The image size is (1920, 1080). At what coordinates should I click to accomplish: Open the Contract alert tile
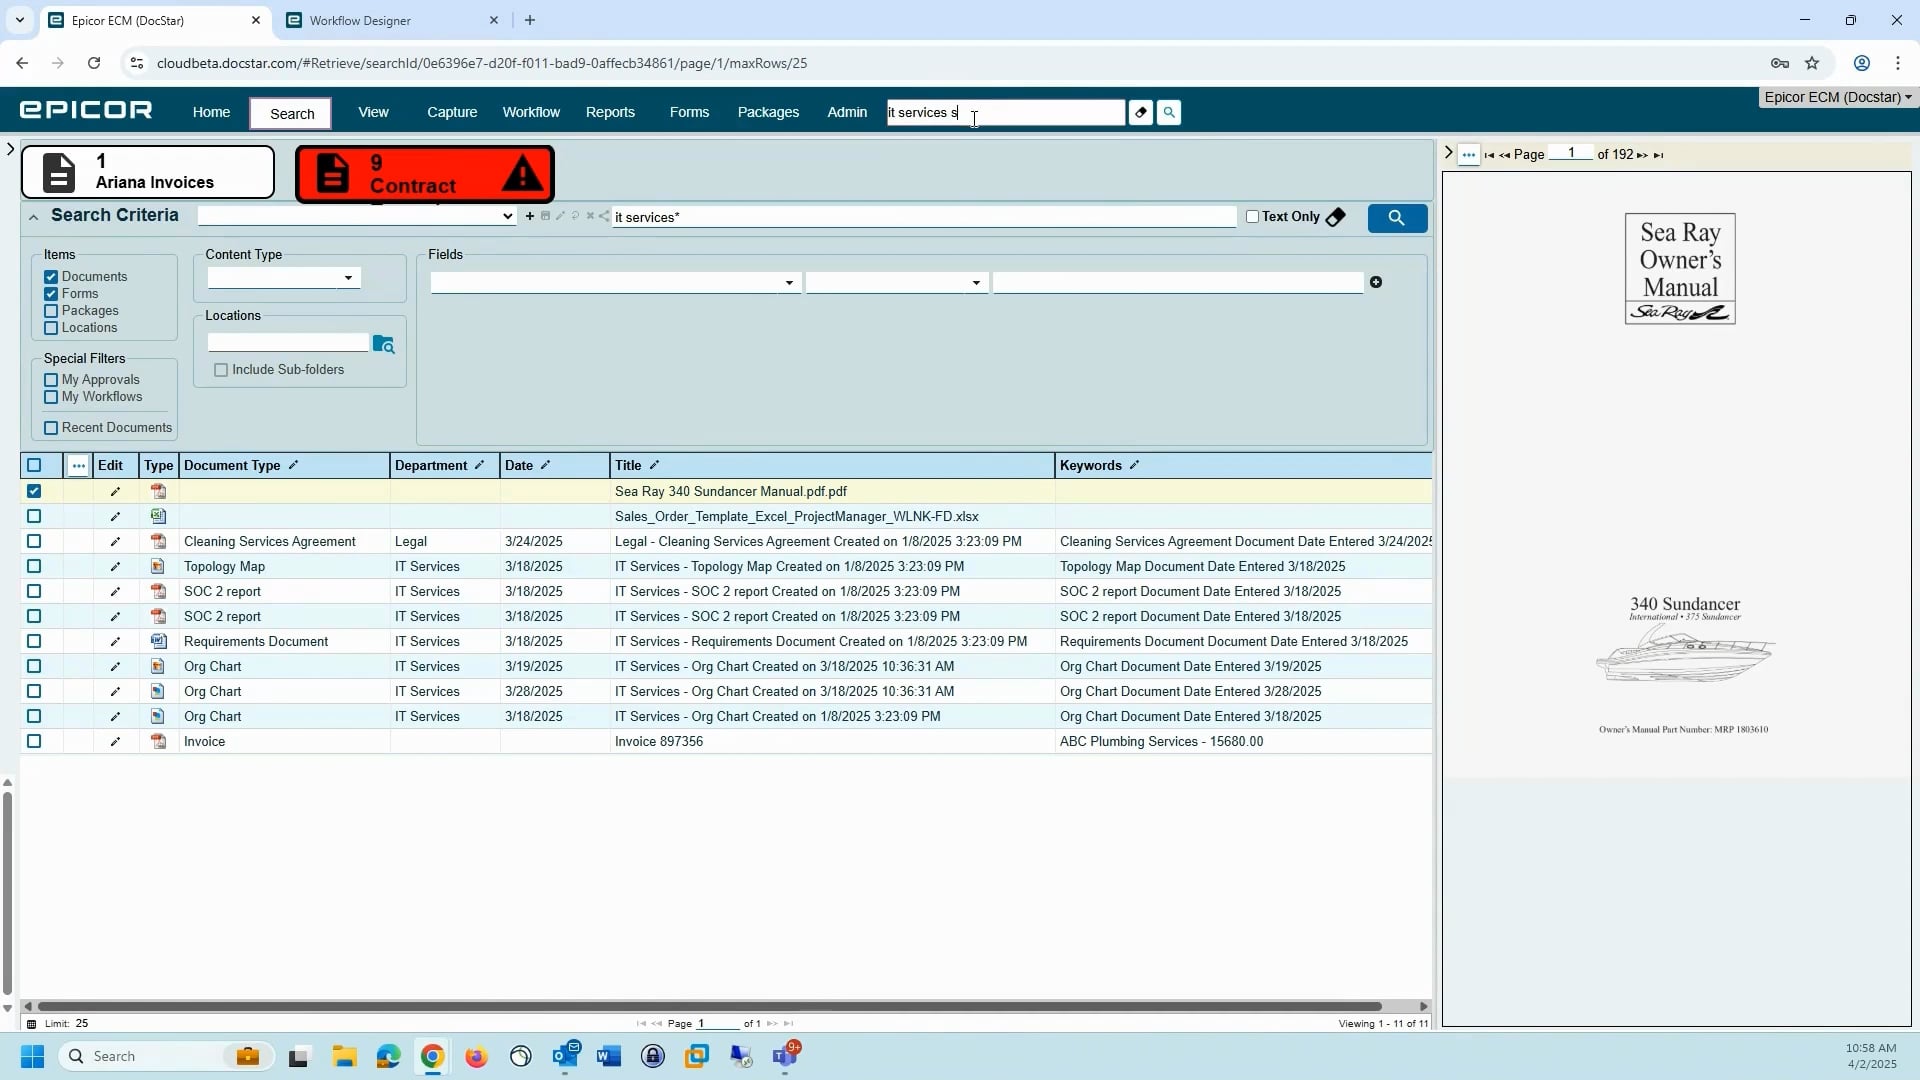click(424, 174)
